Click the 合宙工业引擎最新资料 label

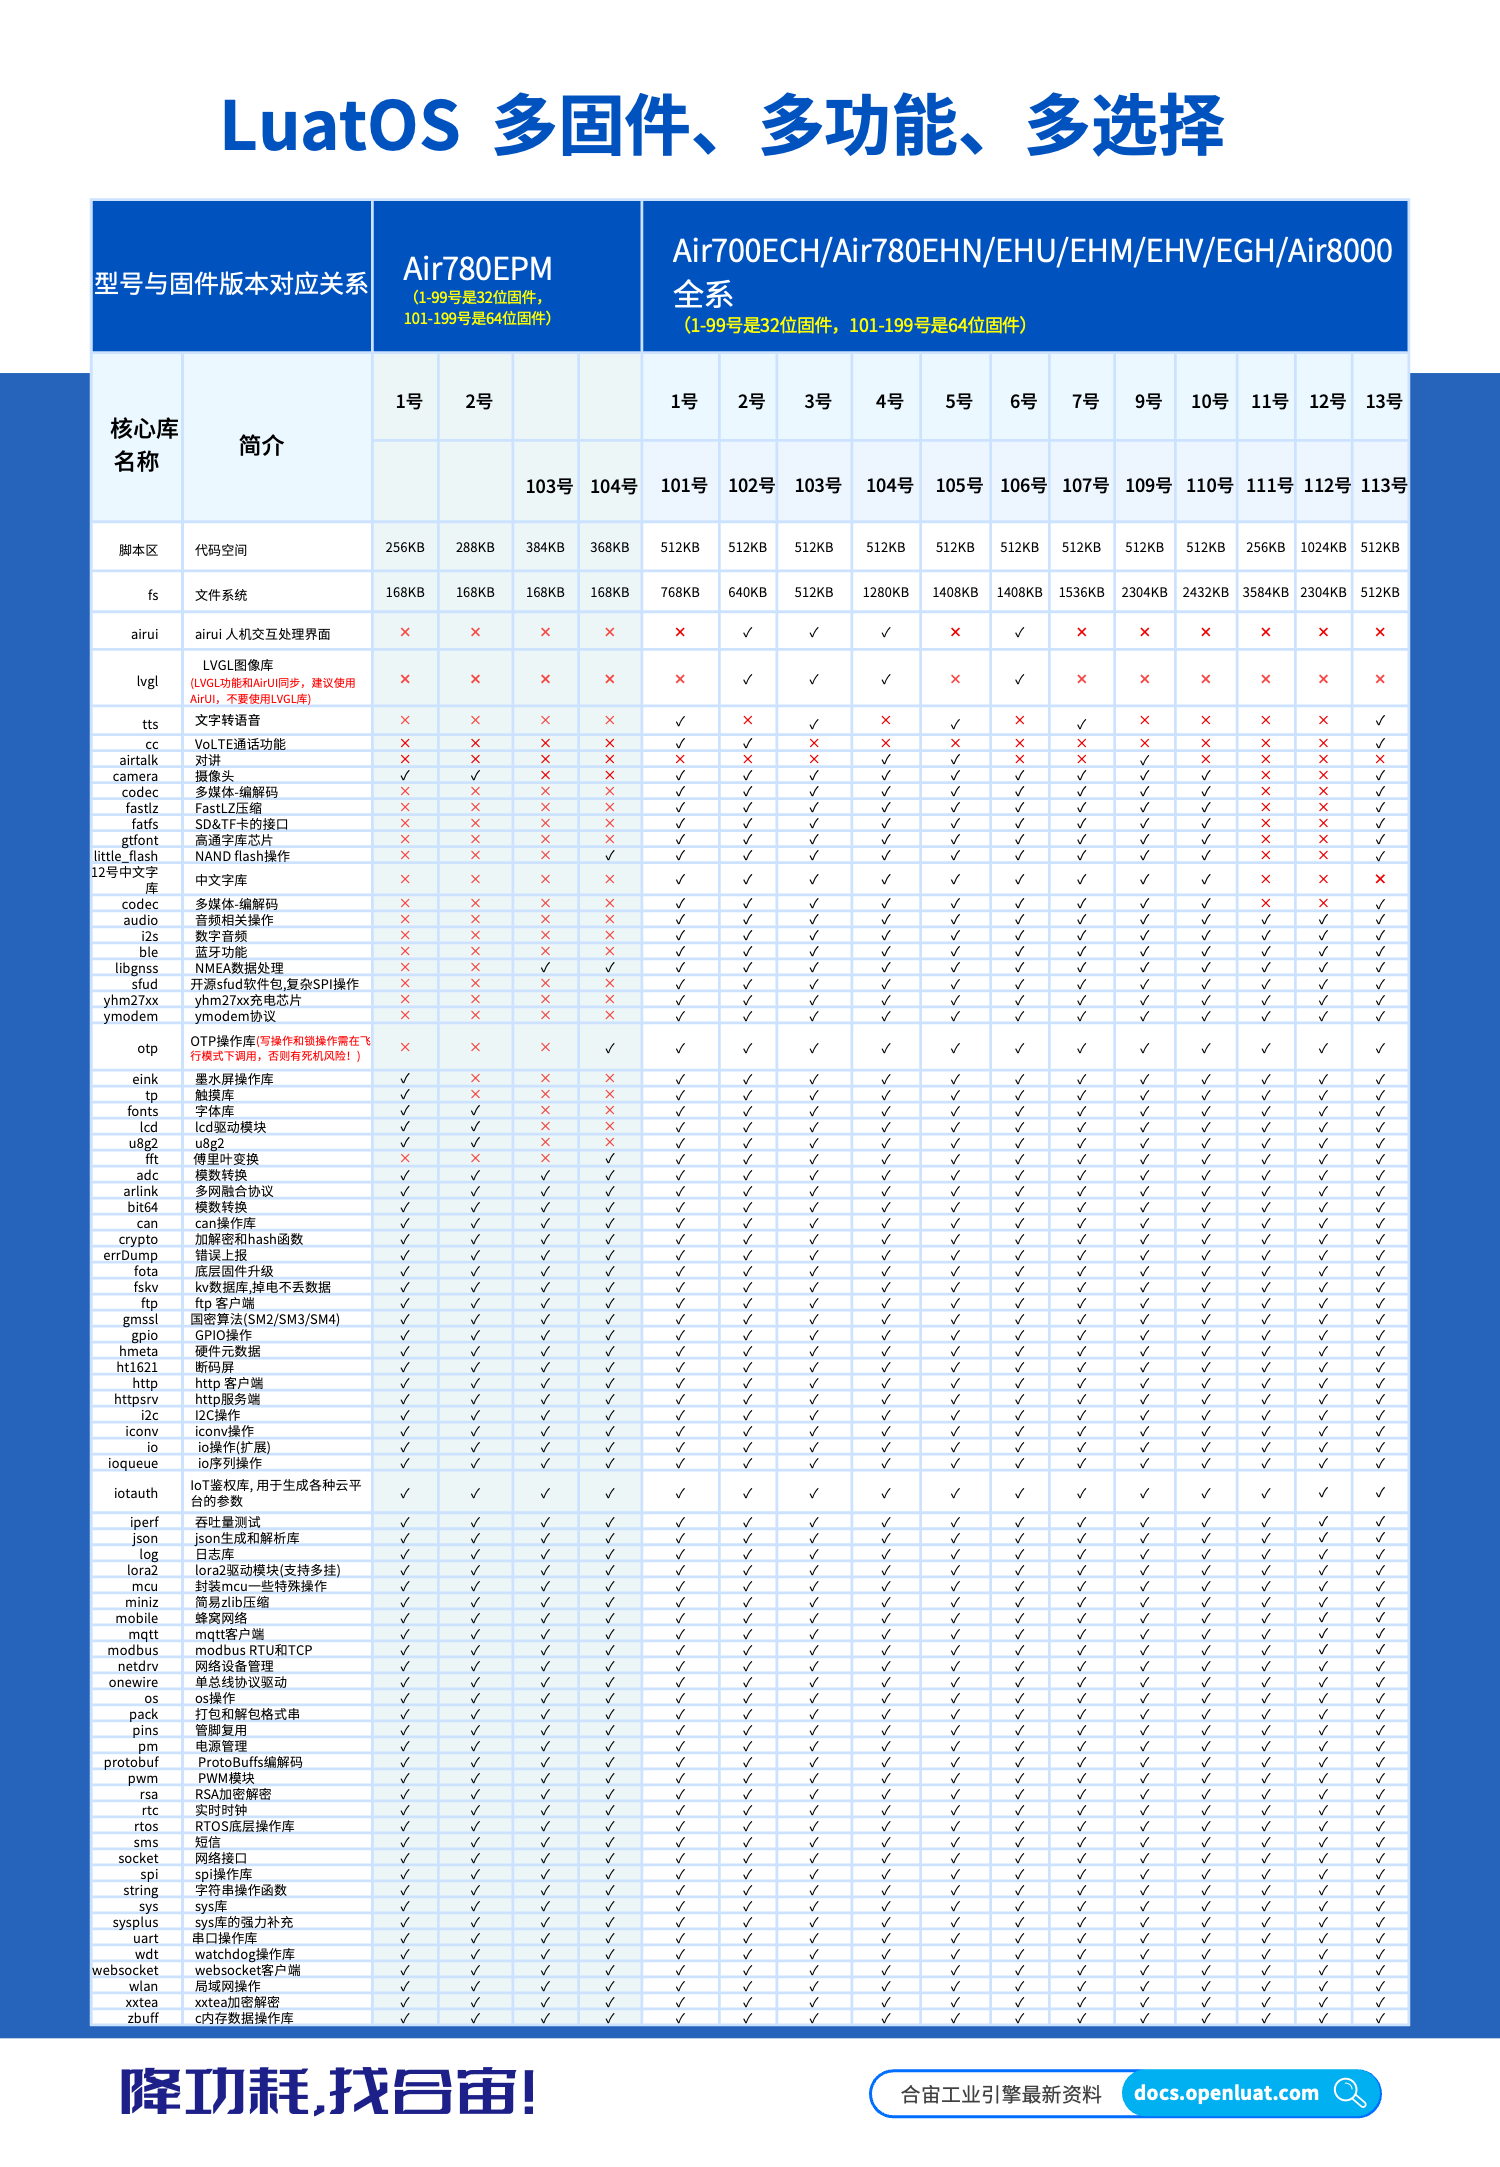[x=1001, y=2094]
